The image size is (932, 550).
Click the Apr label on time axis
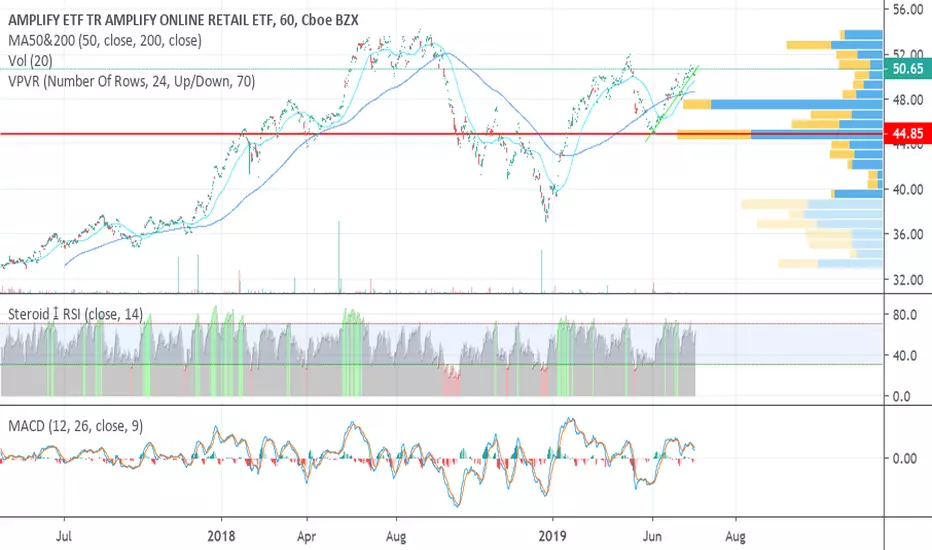(x=306, y=536)
